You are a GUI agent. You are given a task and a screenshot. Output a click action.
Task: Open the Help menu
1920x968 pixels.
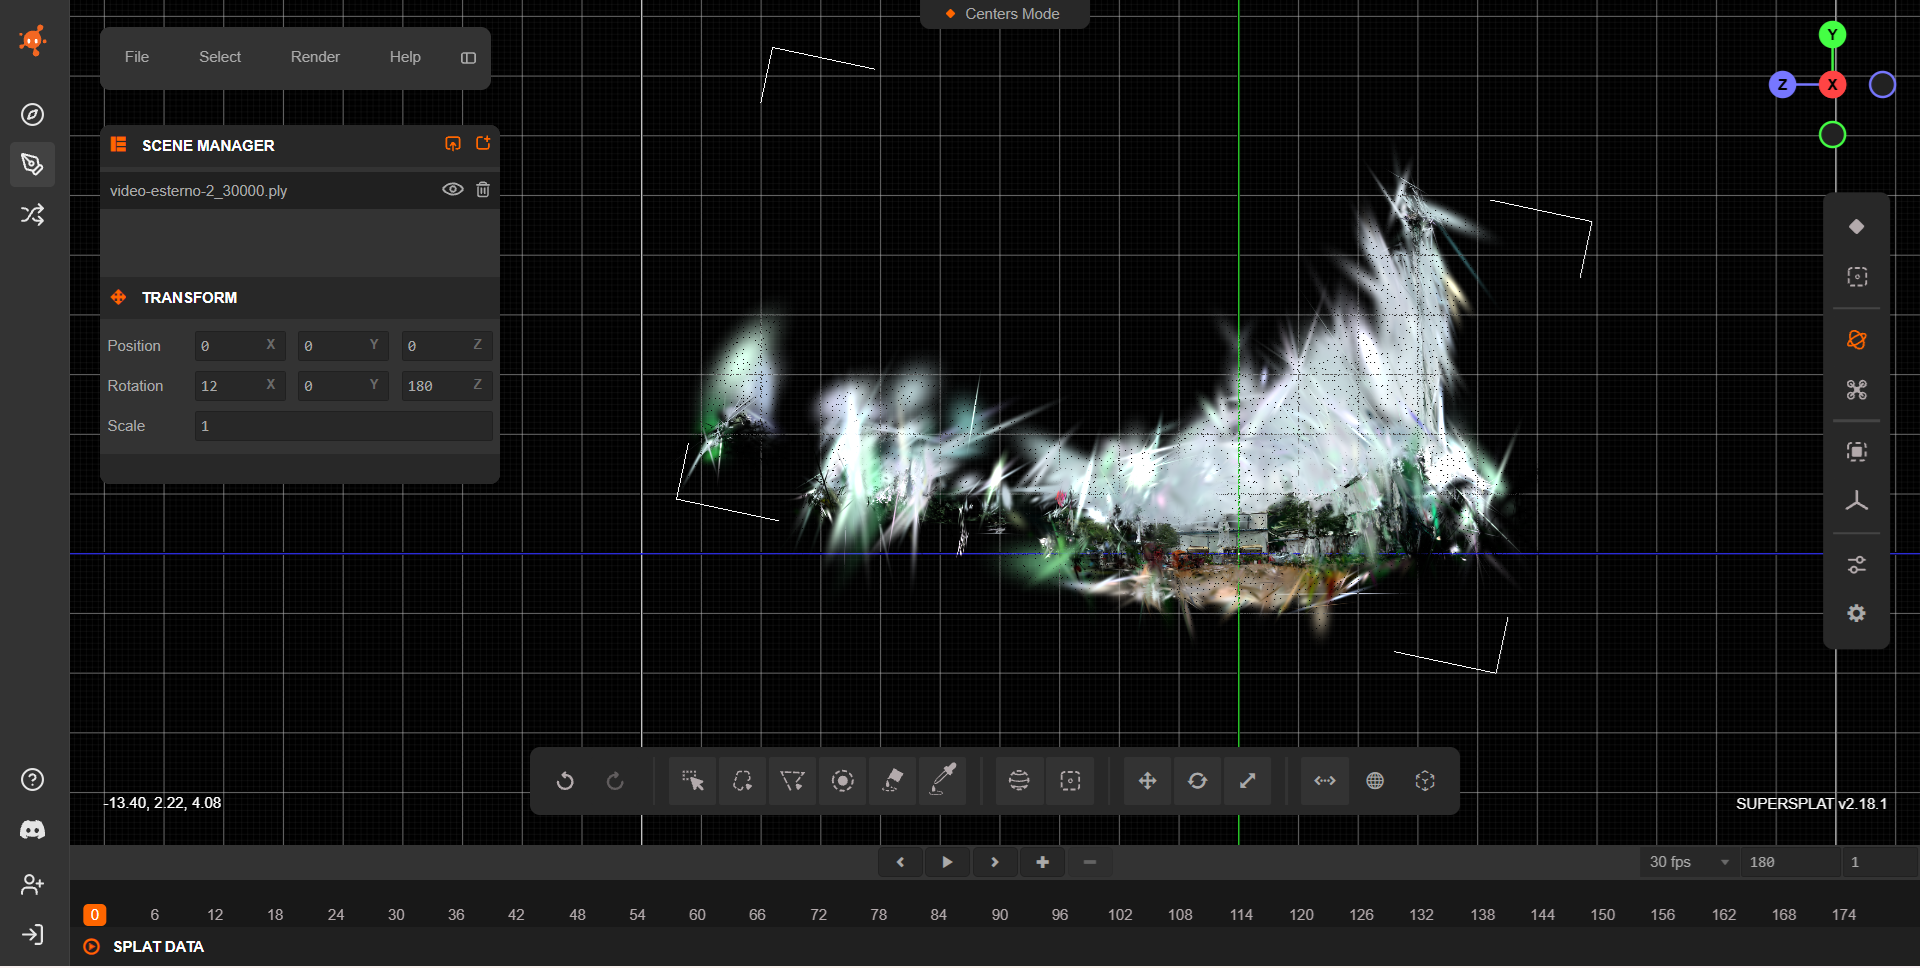pos(405,57)
